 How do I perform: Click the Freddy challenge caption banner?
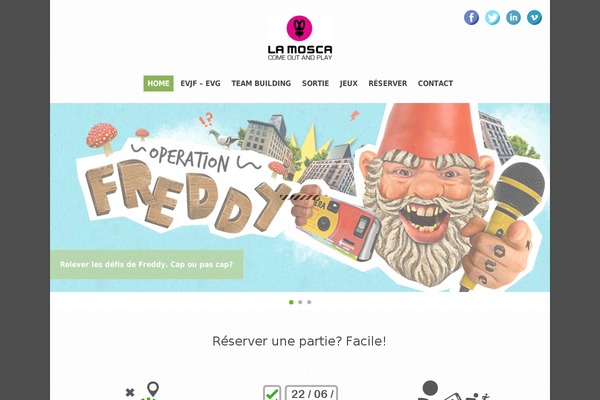147,264
